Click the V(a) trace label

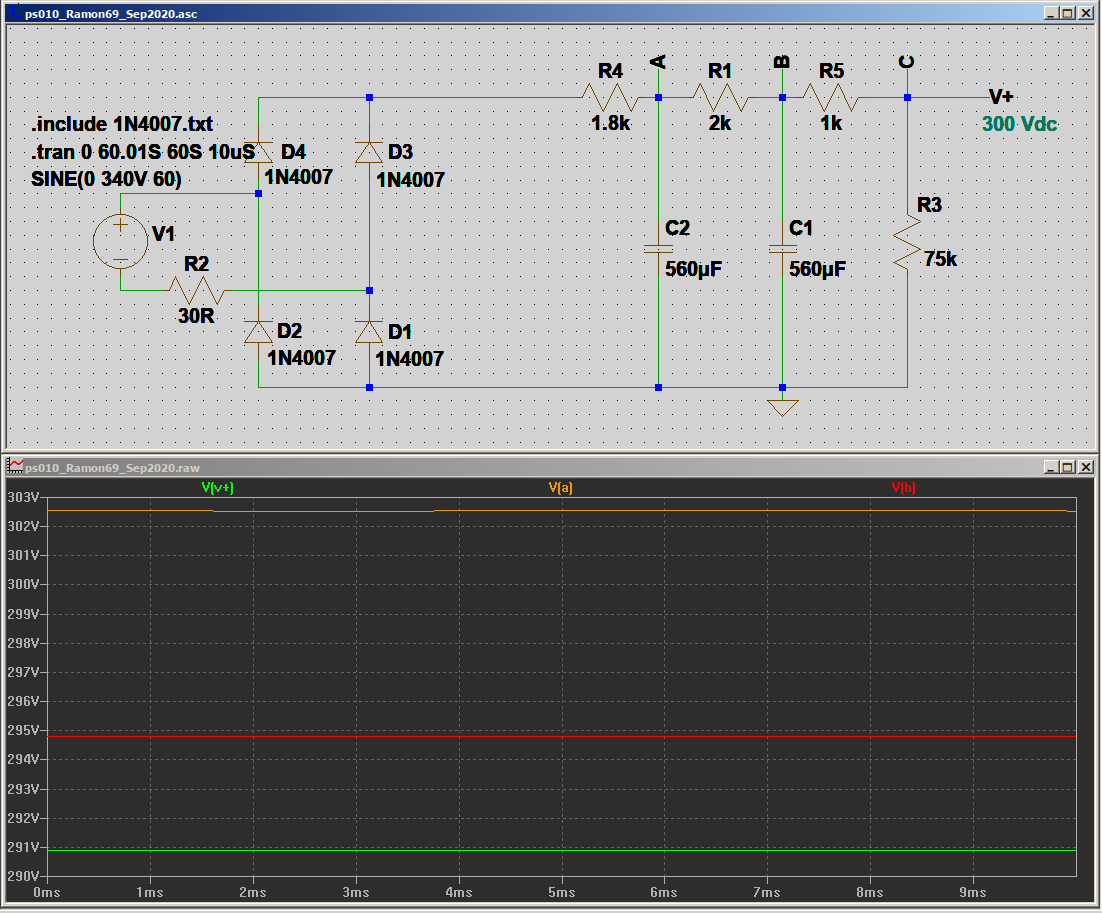560,487
